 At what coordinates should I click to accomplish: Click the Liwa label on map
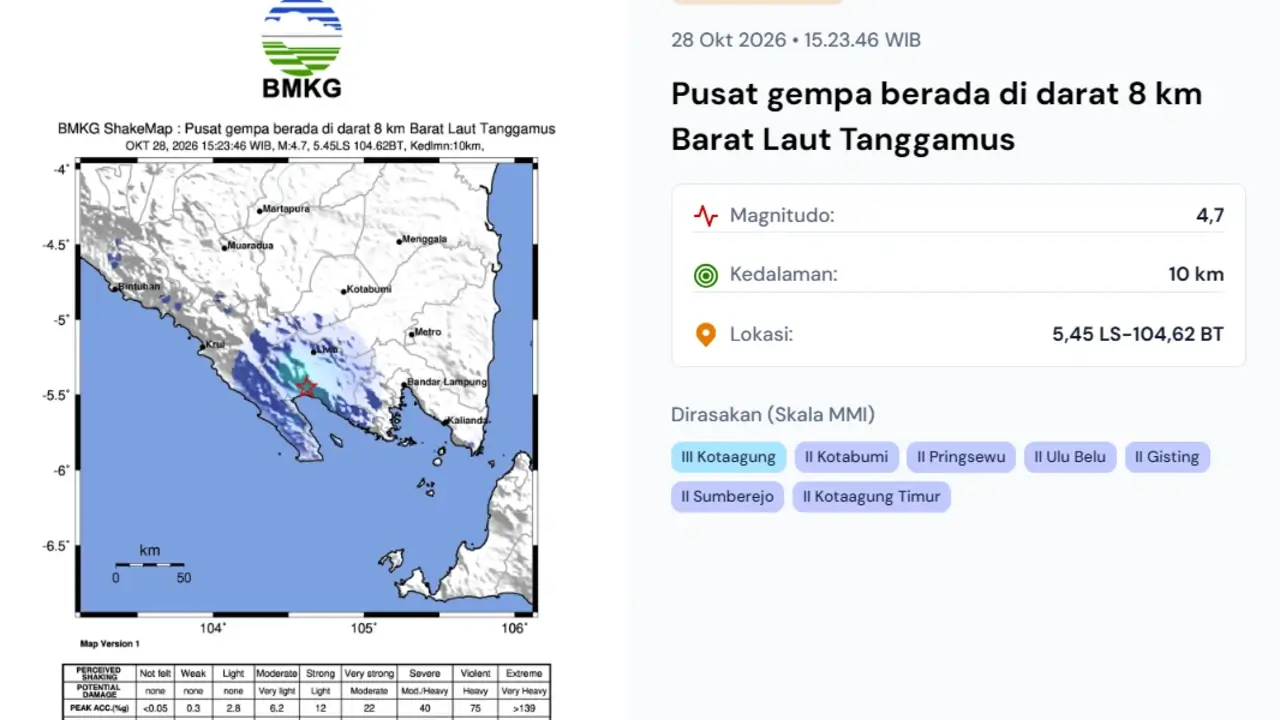click(325, 350)
